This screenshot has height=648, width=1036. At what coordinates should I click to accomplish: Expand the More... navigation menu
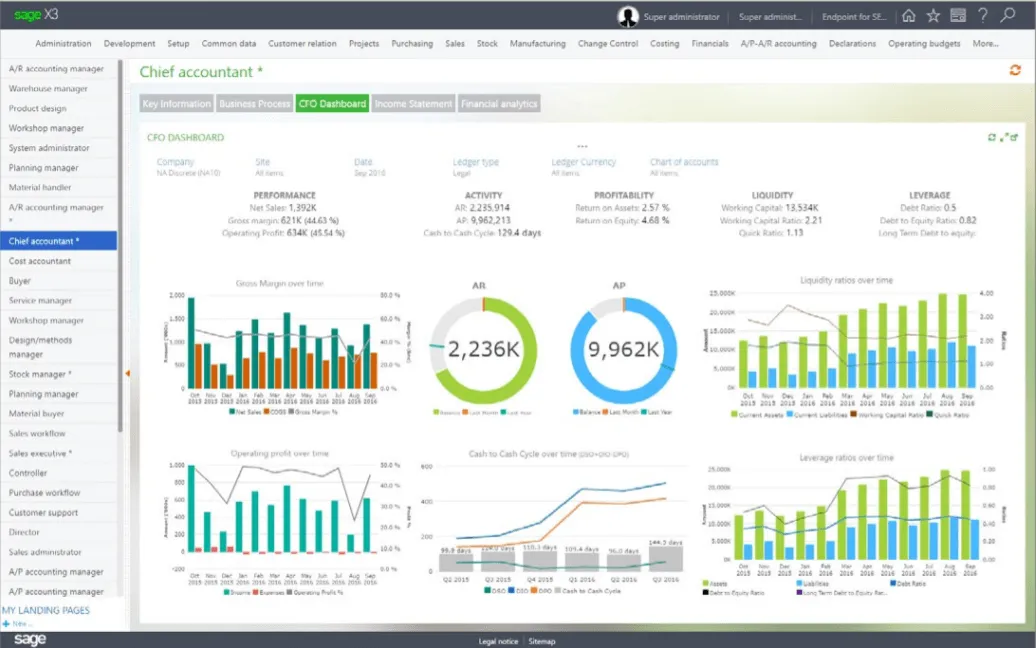tap(985, 44)
